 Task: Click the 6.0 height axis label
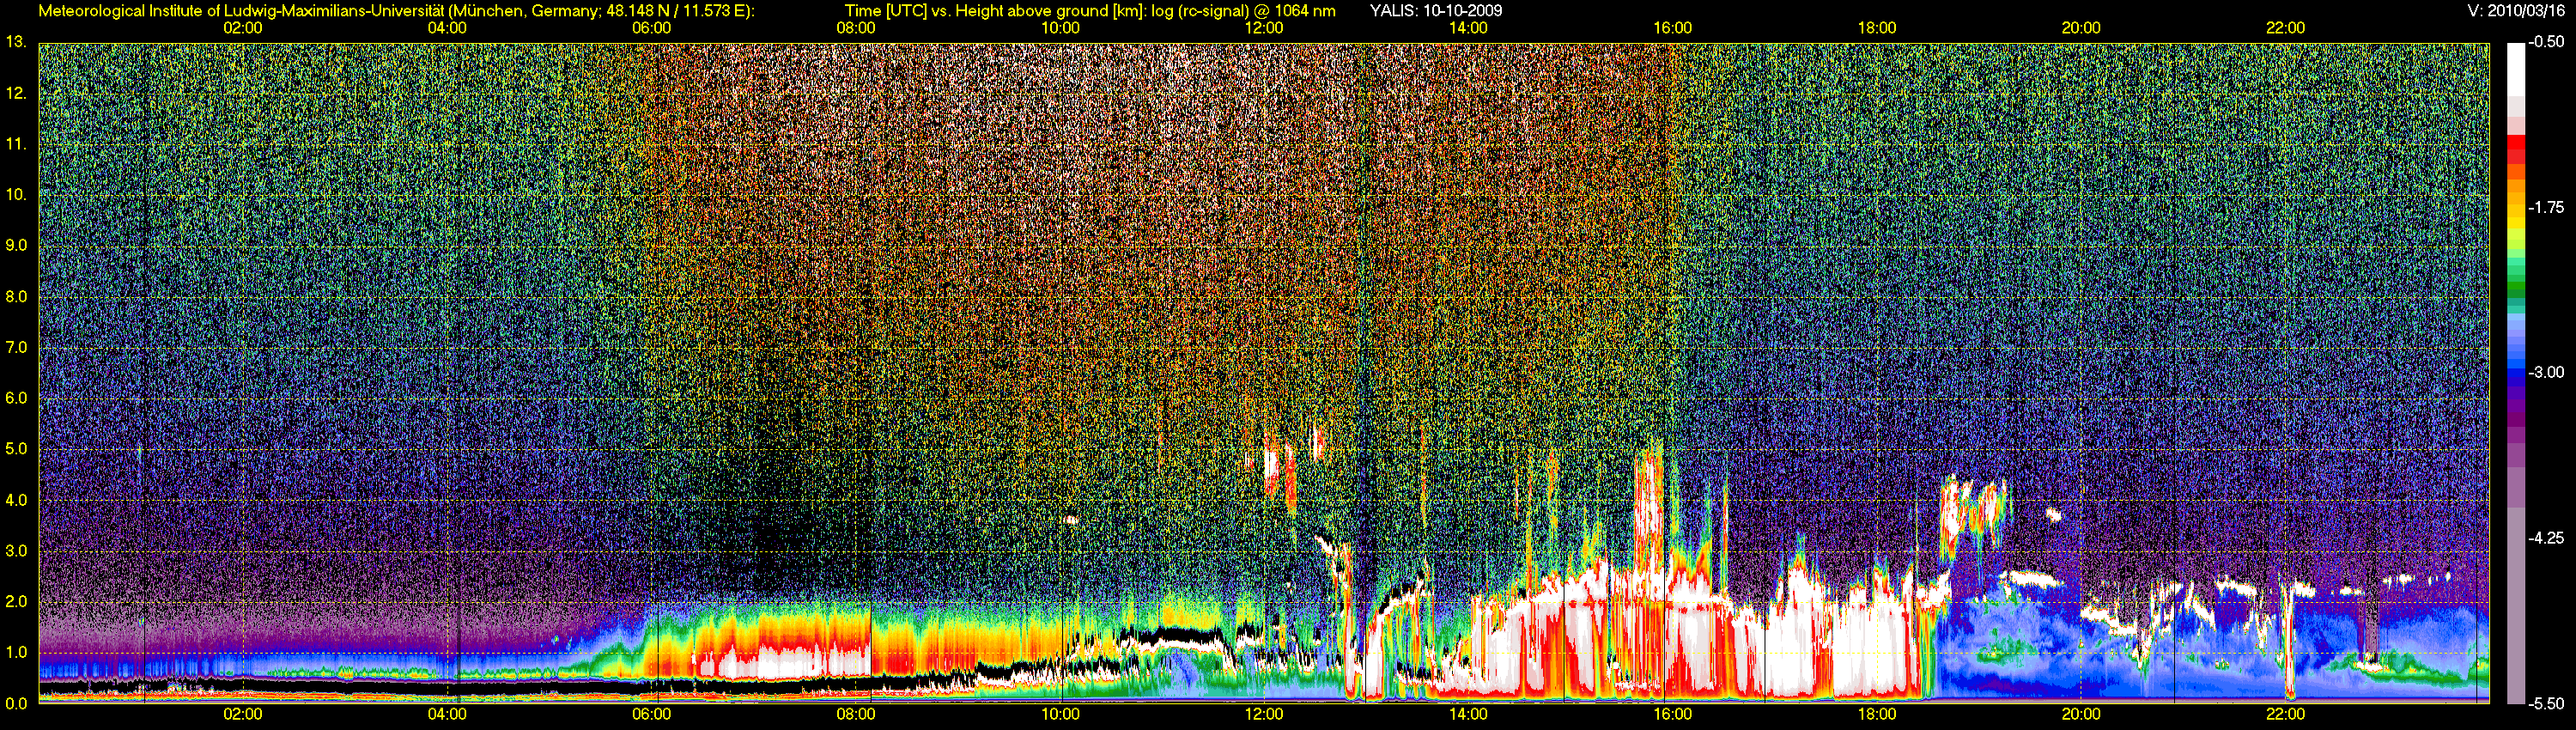pos(16,398)
